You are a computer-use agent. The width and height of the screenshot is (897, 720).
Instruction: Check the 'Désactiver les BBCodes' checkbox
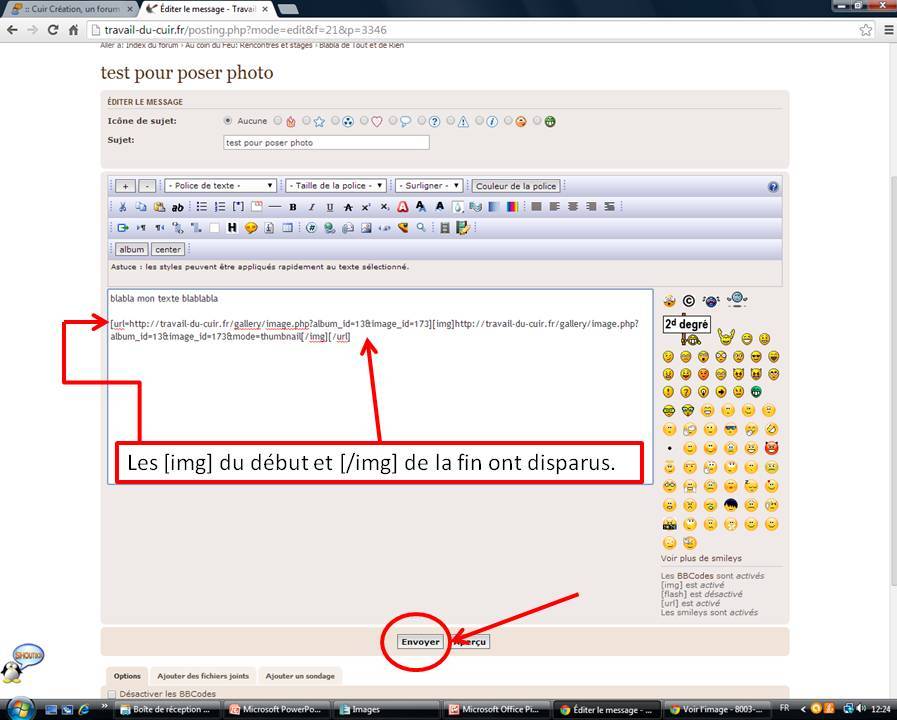point(112,694)
